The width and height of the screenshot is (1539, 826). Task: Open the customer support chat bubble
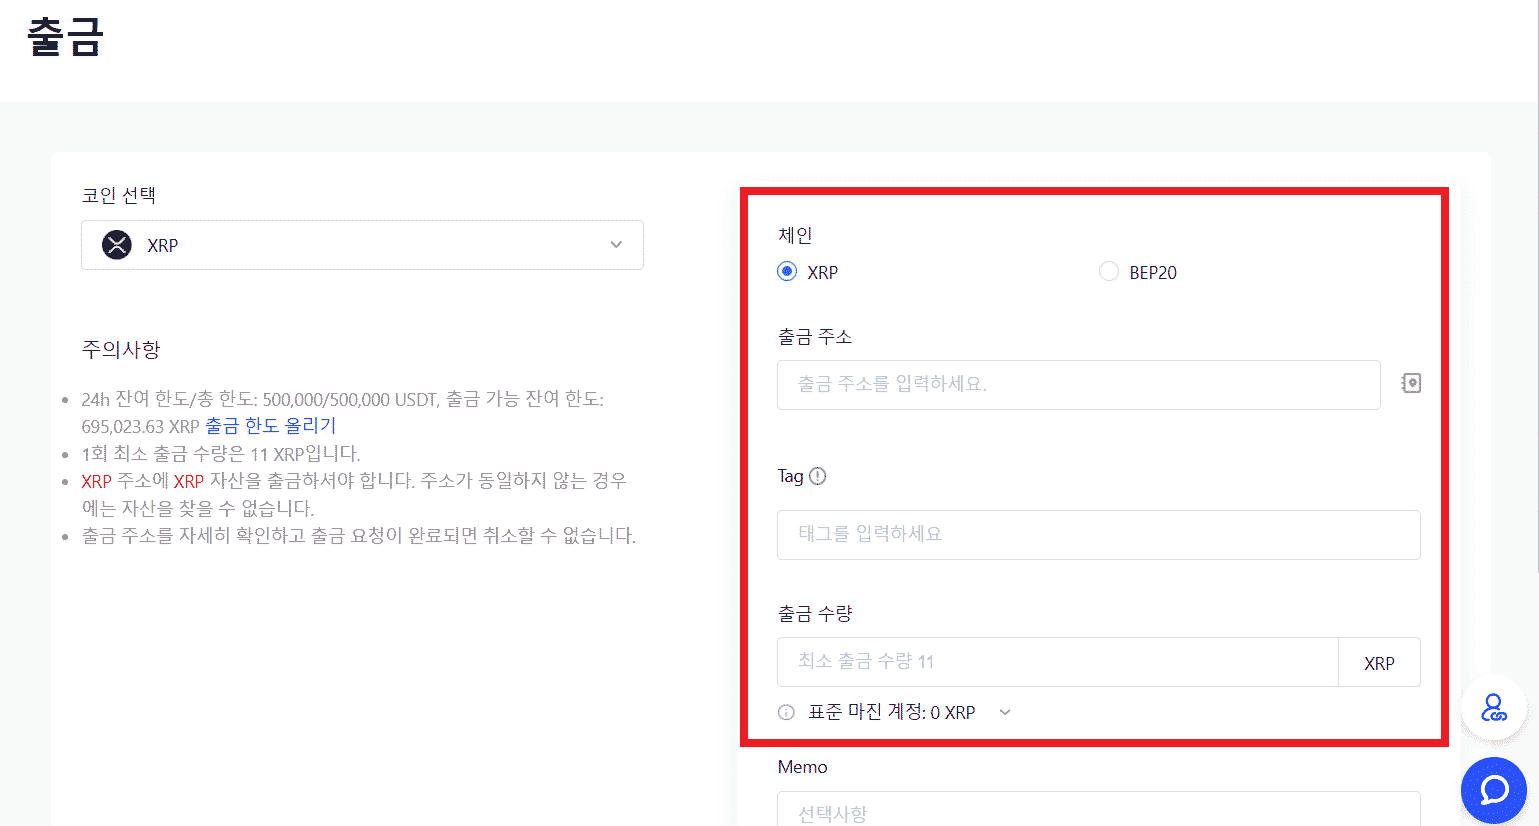(x=1493, y=790)
